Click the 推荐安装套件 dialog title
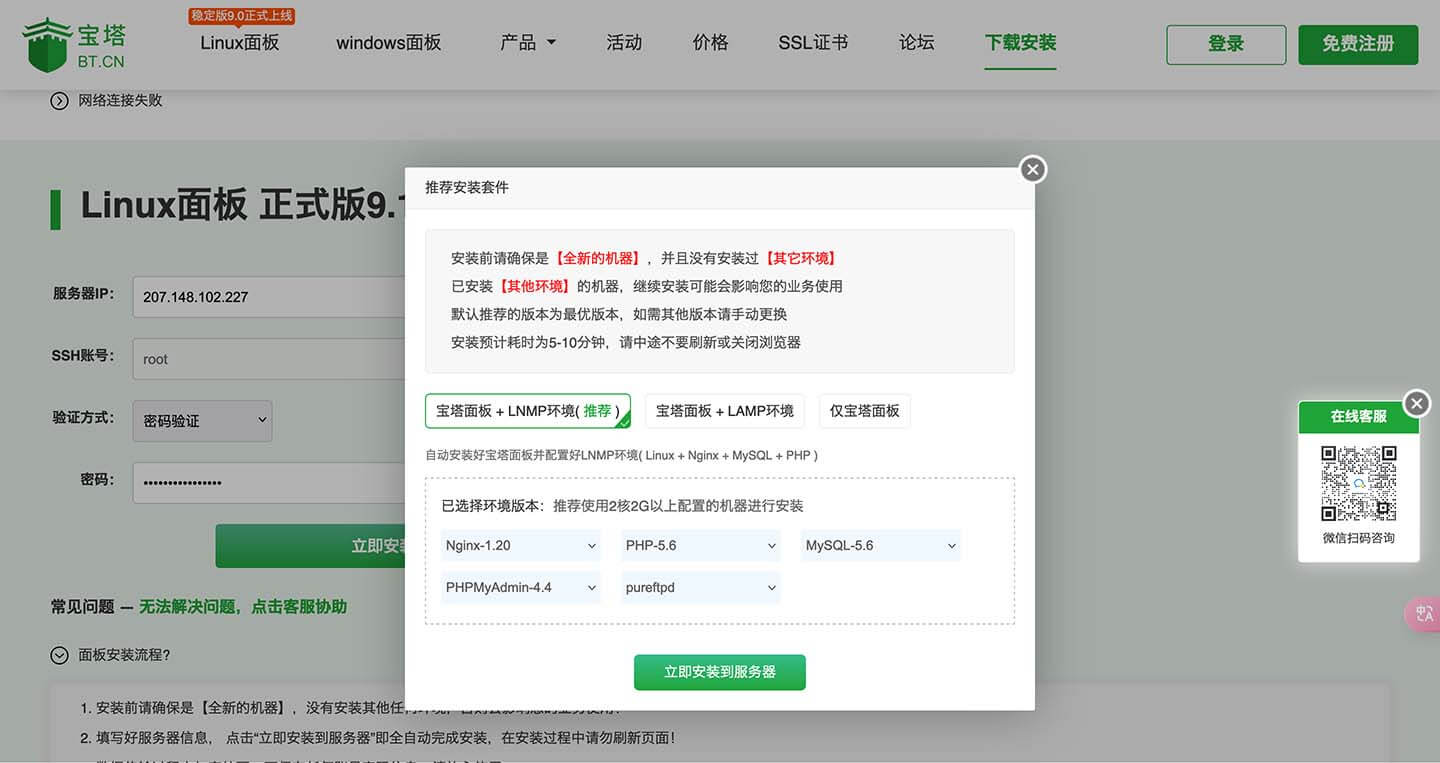This screenshot has height=763, width=1440. tap(467, 188)
